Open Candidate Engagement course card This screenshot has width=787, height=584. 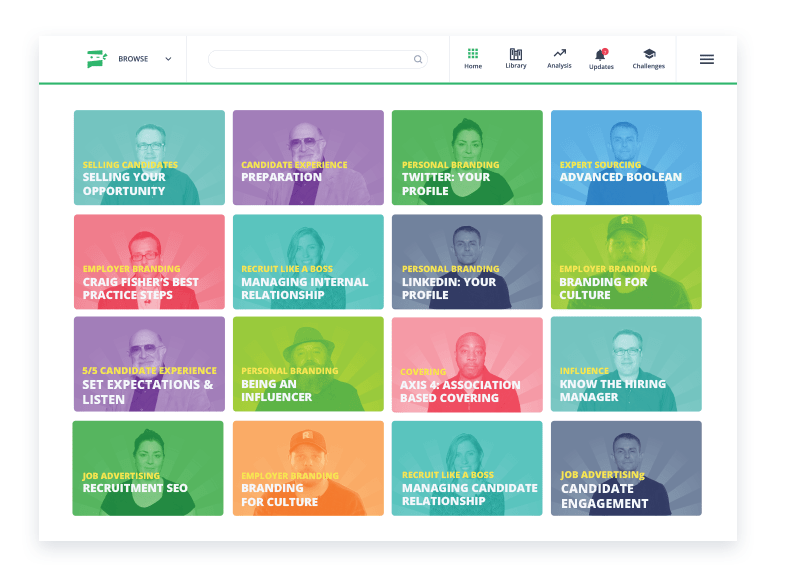[x=626, y=468]
